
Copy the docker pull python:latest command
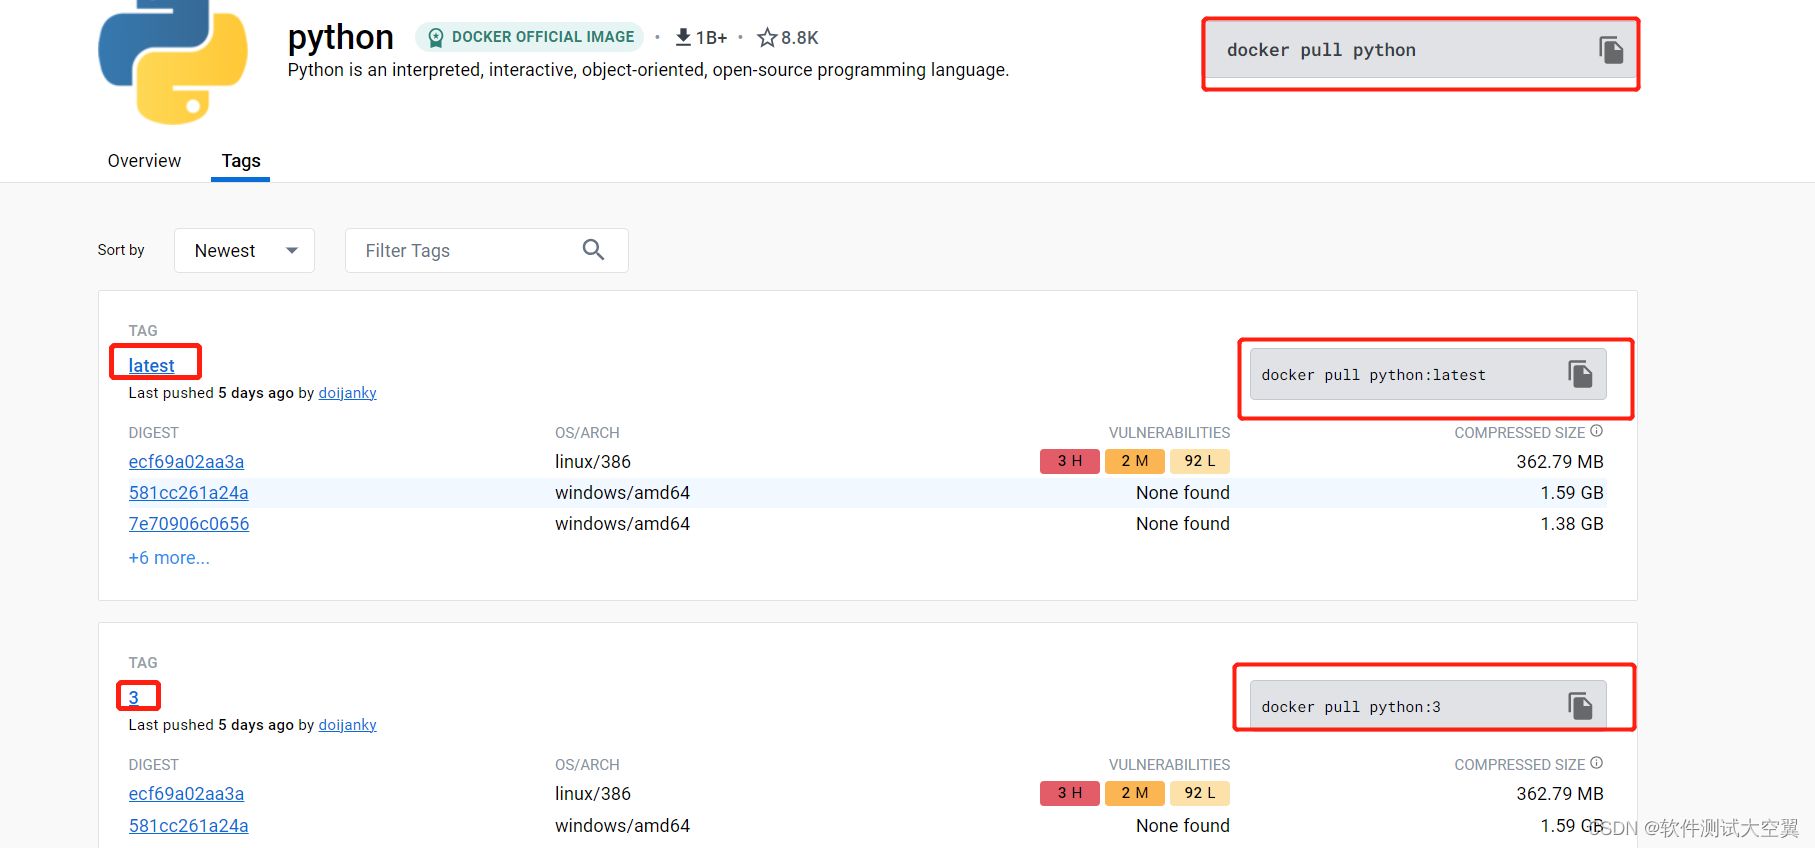click(1580, 375)
